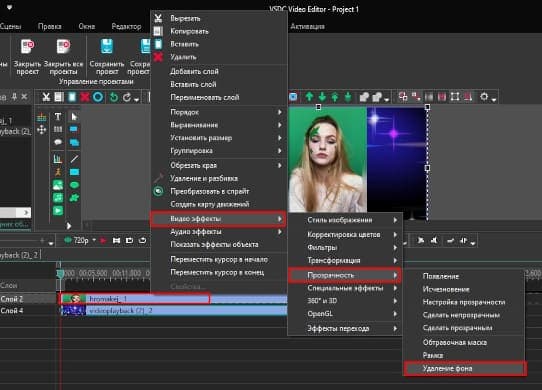The width and height of the screenshot is (542, 390).
Task: Select the line drawing tool
Action: coord(74,159)
